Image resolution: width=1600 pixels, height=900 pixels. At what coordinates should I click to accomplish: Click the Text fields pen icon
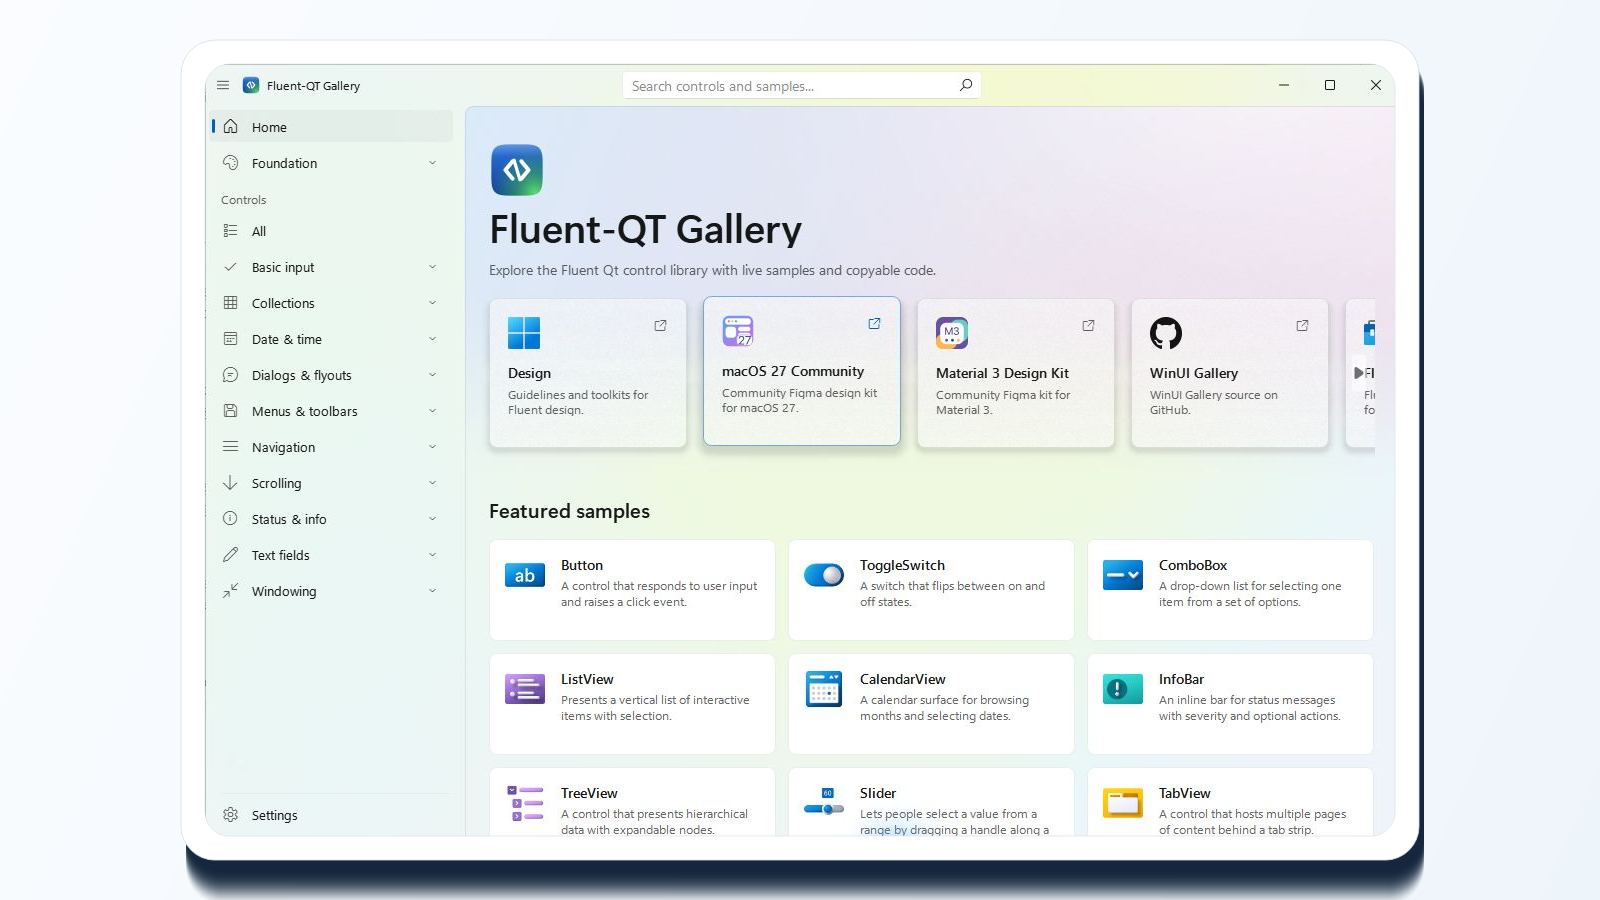(231, 555)
